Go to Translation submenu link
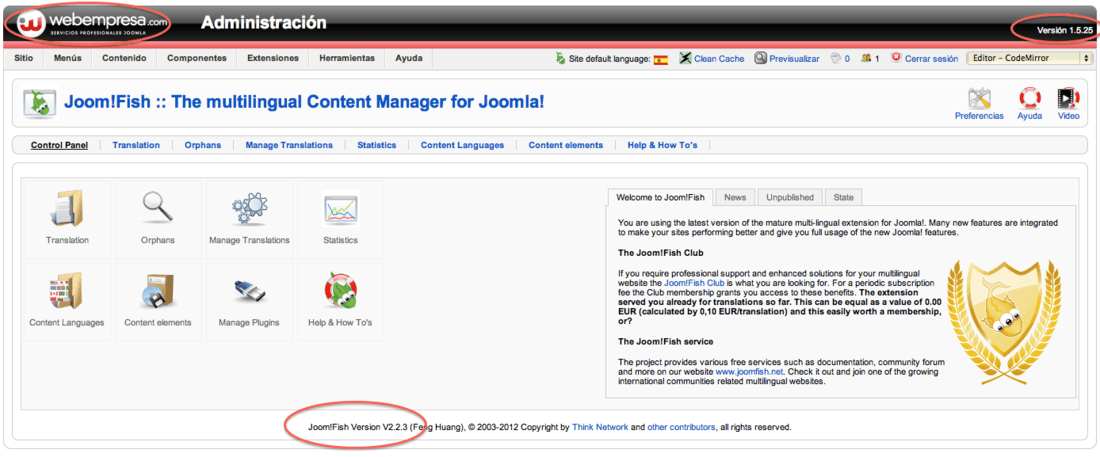Viewport: 1100px width, 457px height. (136, 145)
